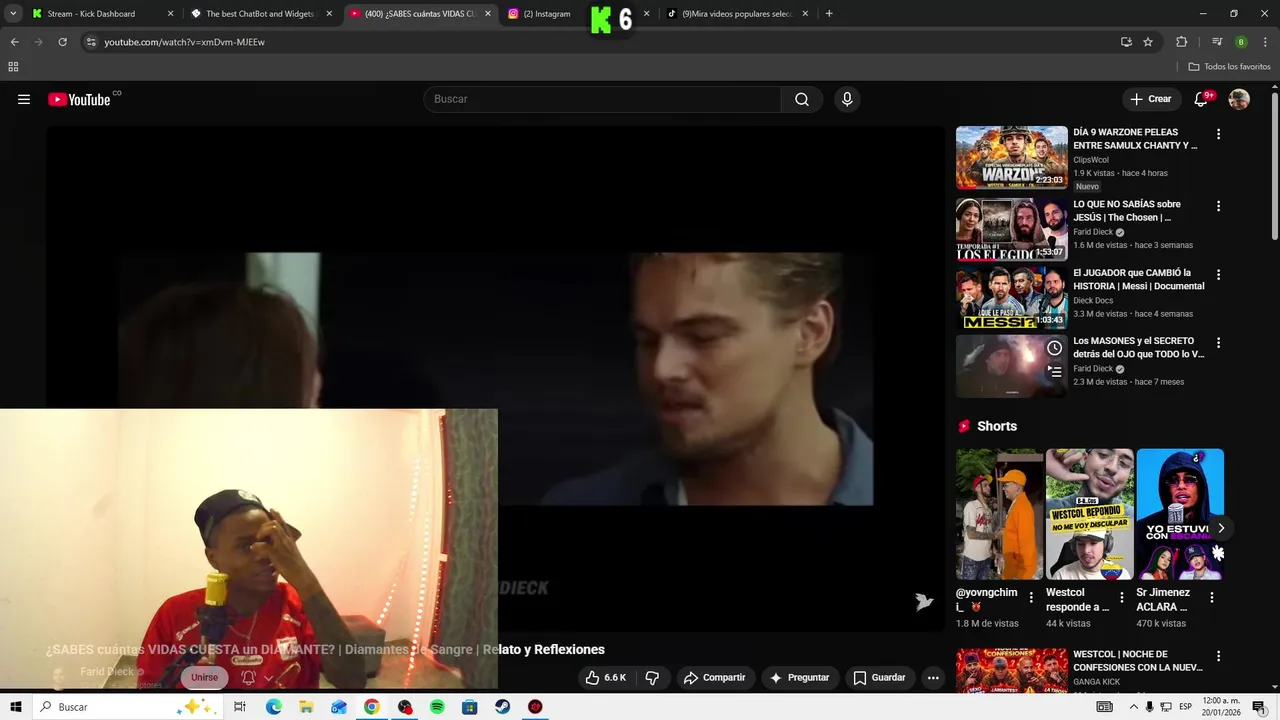Image resolution: width=1280 pixels, height=720 pixels.
Task: Open LOS ELEGIDOS video thumbnail
Action: [1011, 229]
